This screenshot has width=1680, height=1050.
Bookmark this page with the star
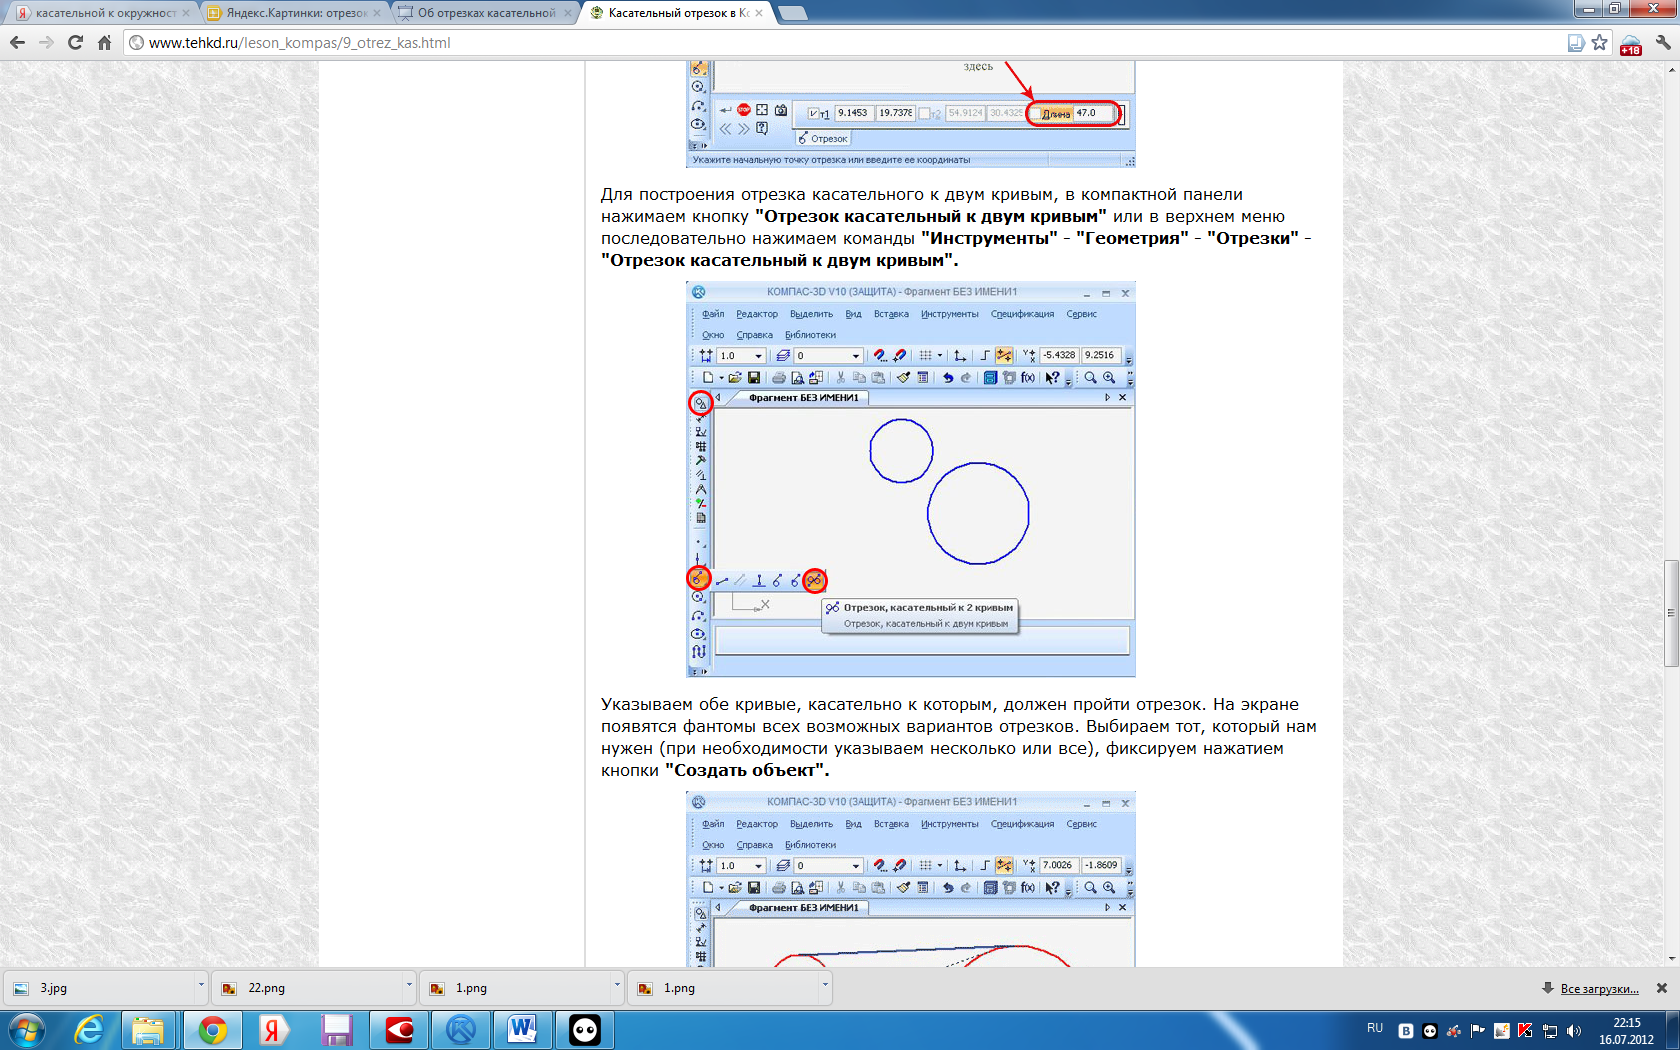(x=1599, y=42)
